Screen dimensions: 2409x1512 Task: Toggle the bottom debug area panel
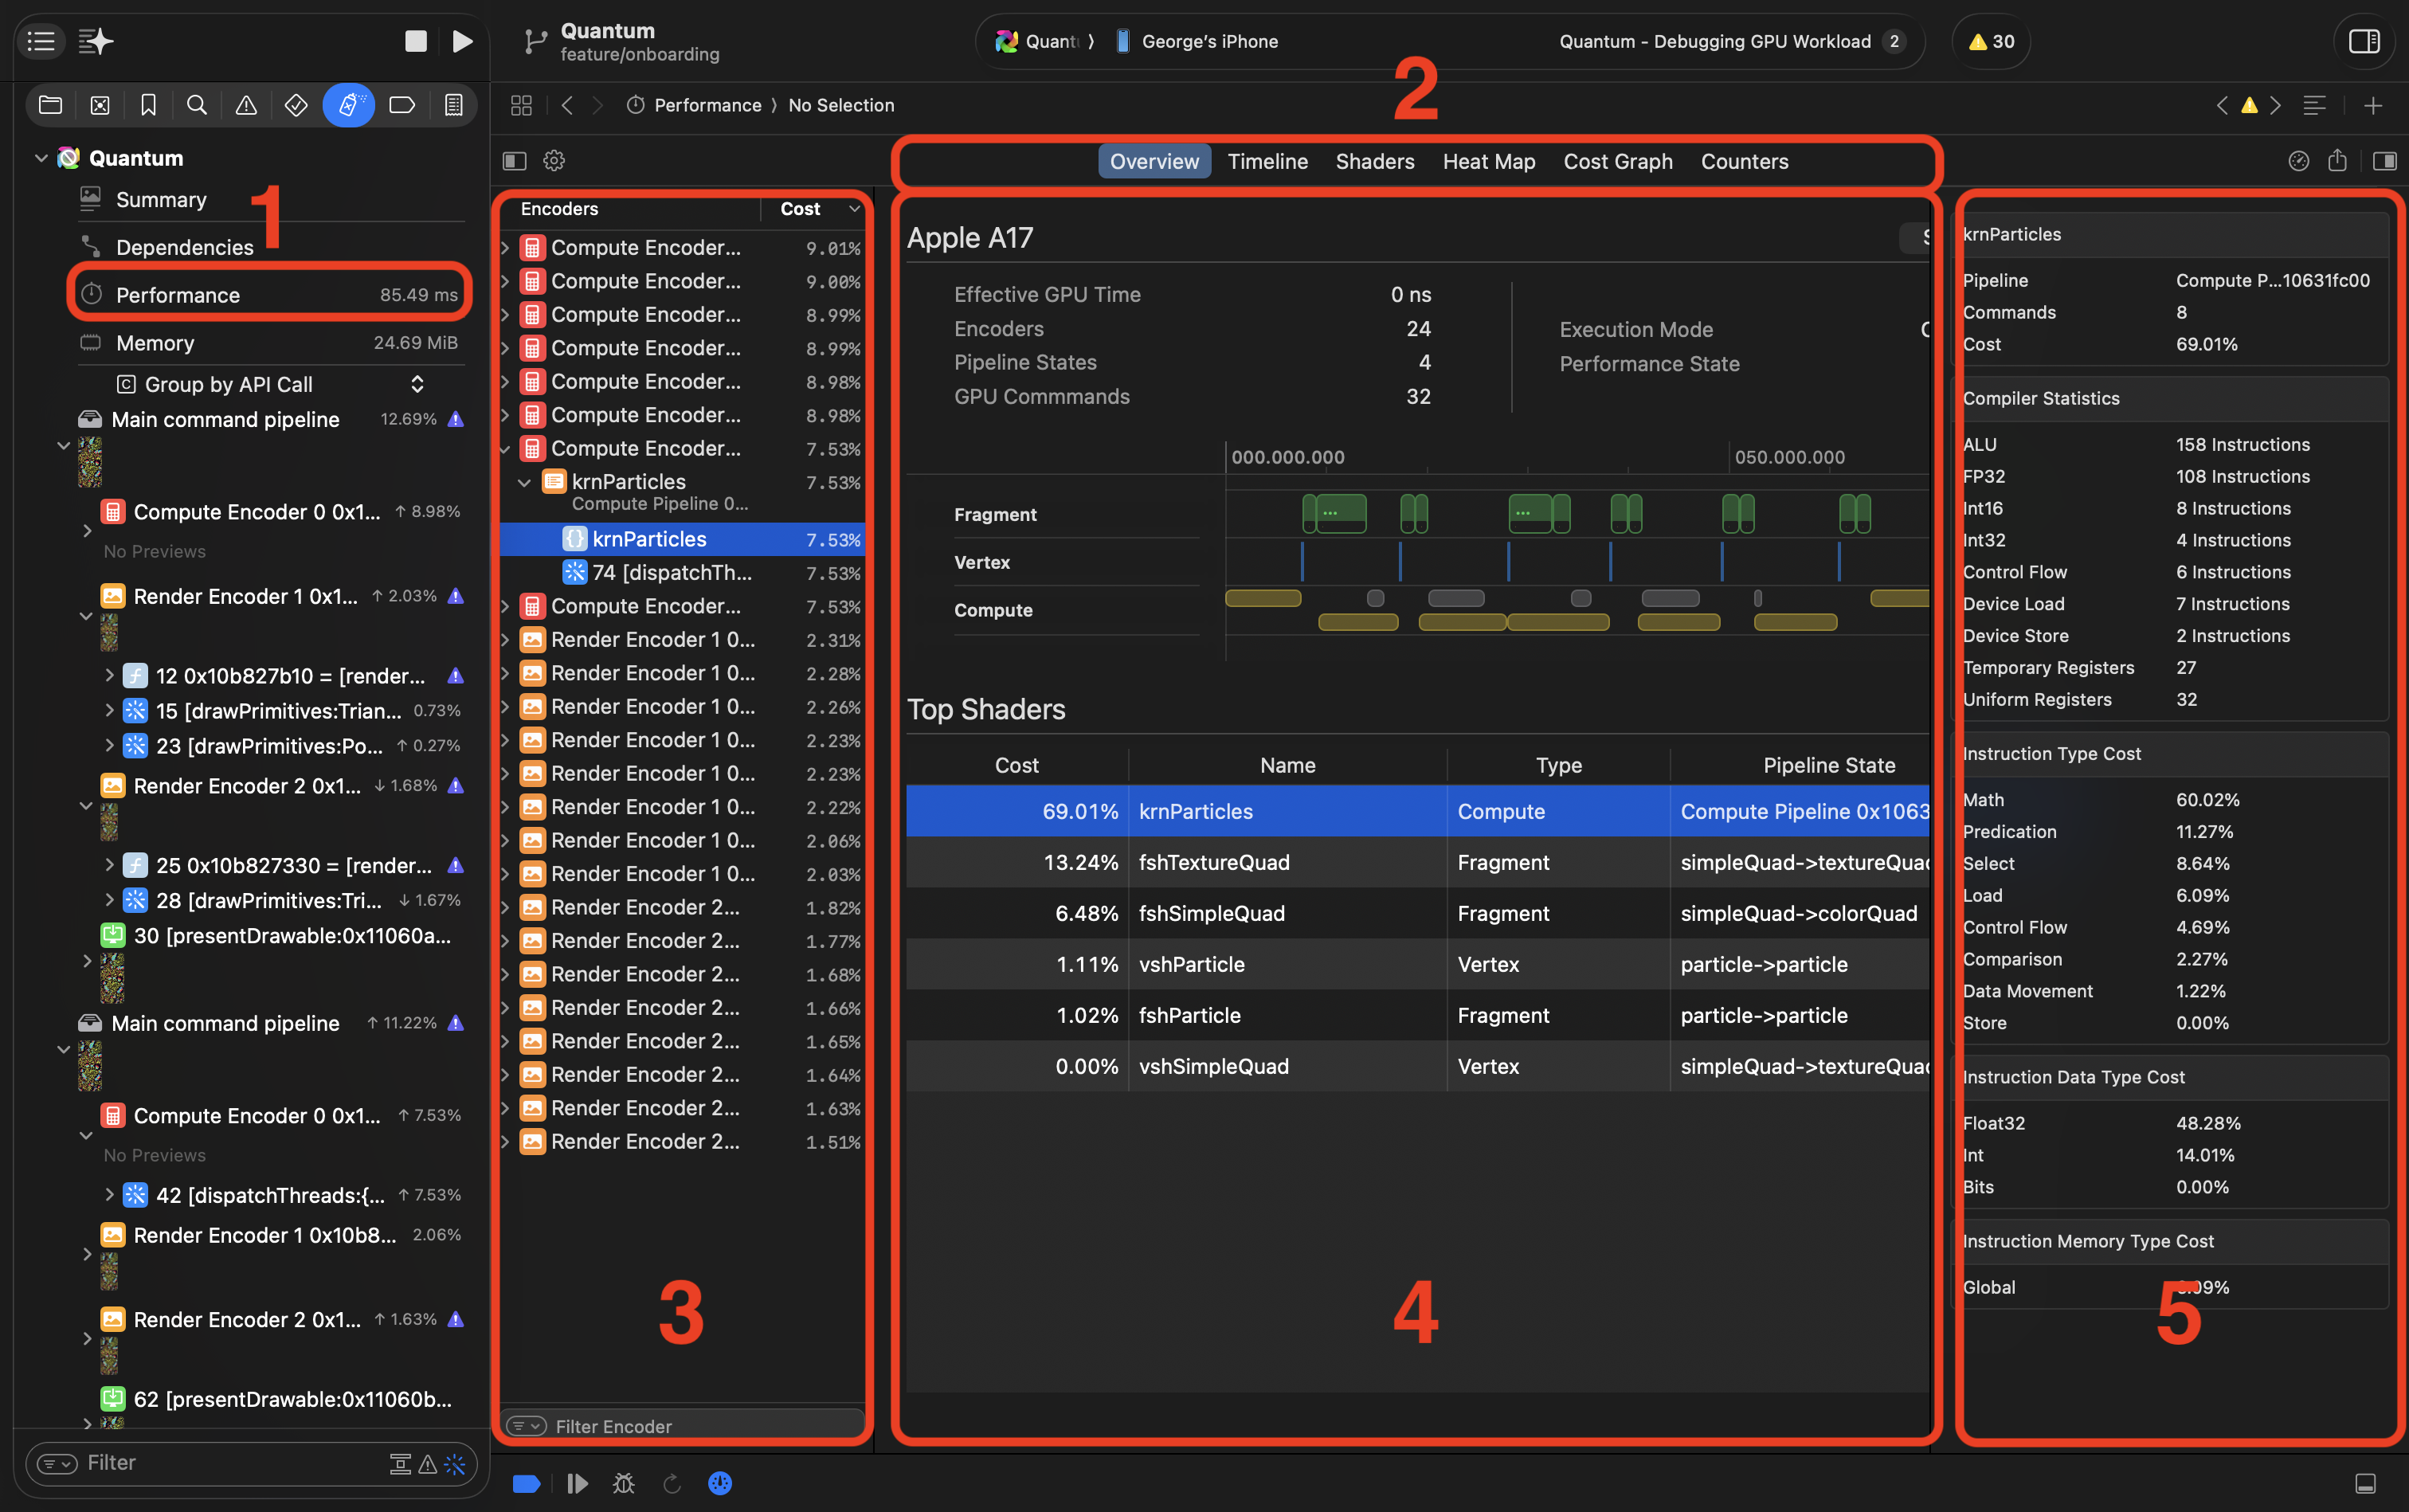(2365, 1483)
